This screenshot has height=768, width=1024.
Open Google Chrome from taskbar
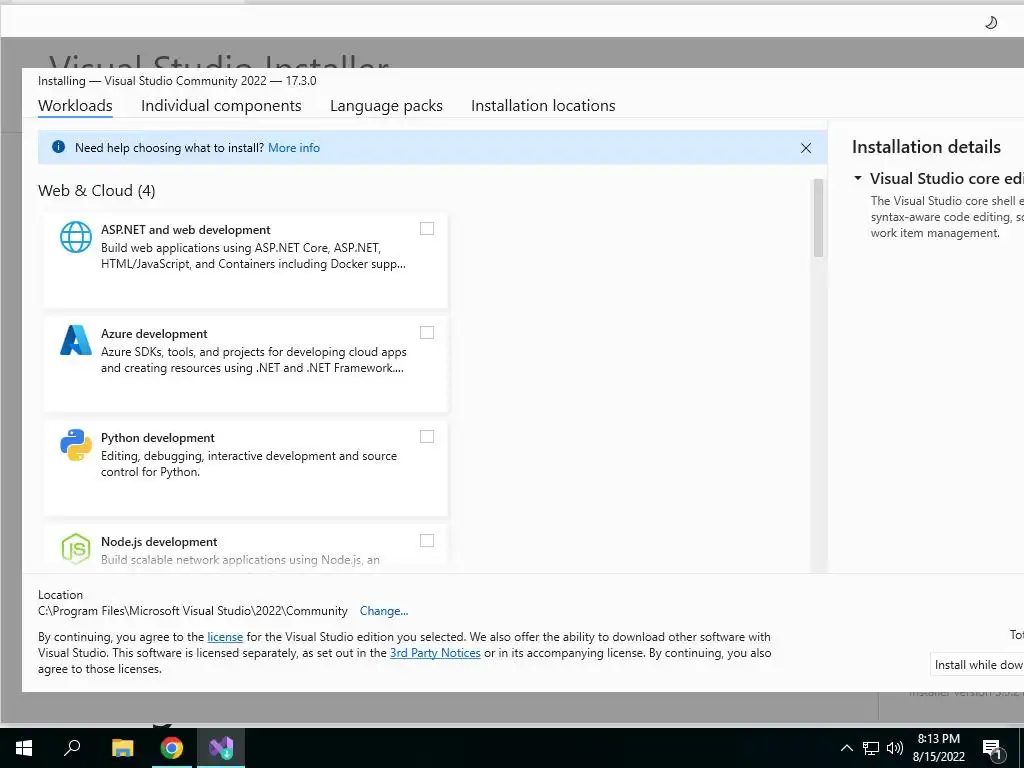172,748
